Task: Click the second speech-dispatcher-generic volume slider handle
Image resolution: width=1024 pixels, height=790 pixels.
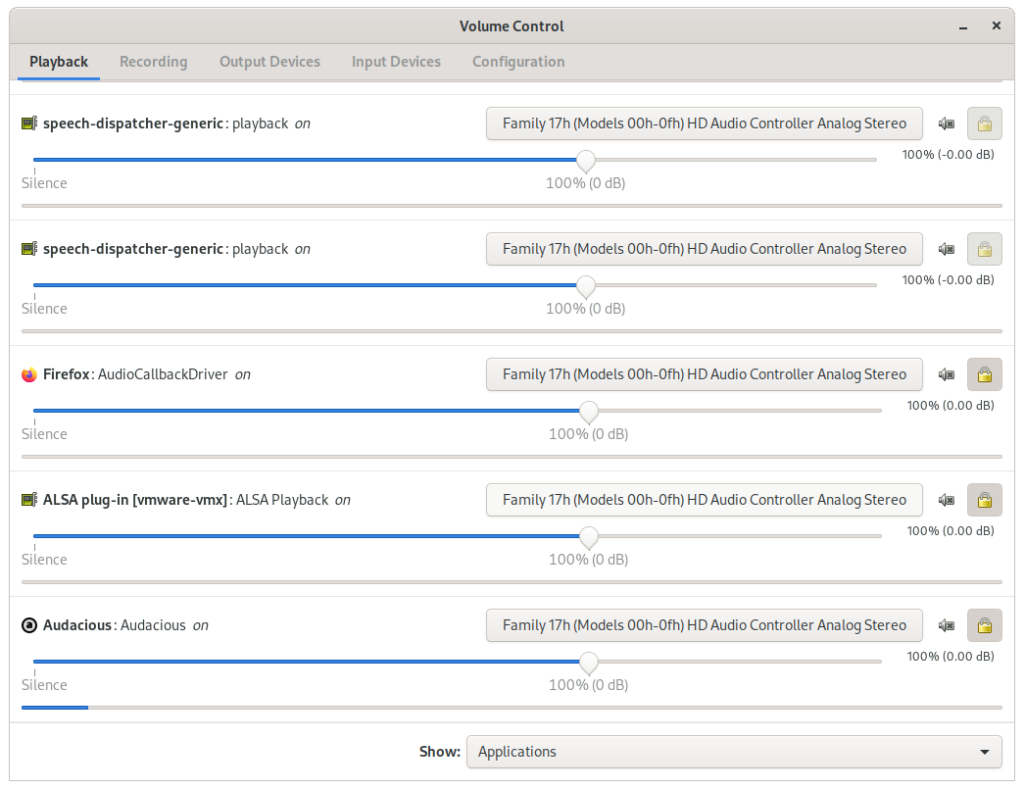Action: (586, 286)
